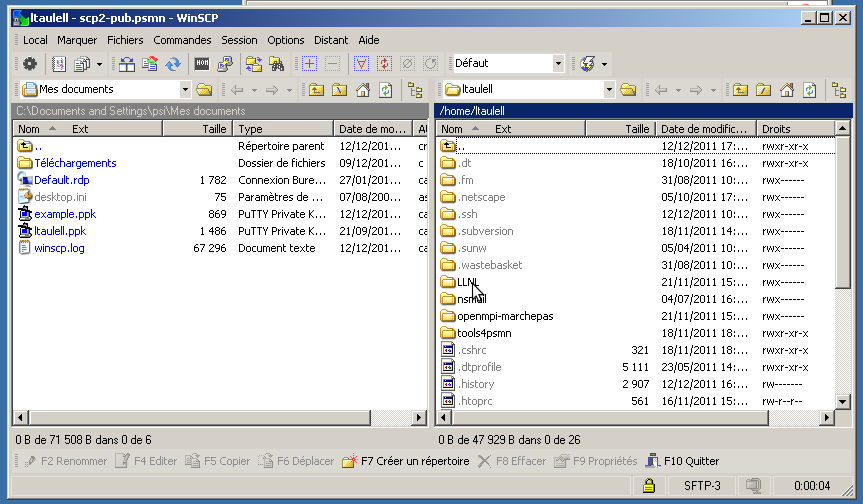Select the example.ppk file
This screenshot has width=863, height=504.
[x=65, y=214]
